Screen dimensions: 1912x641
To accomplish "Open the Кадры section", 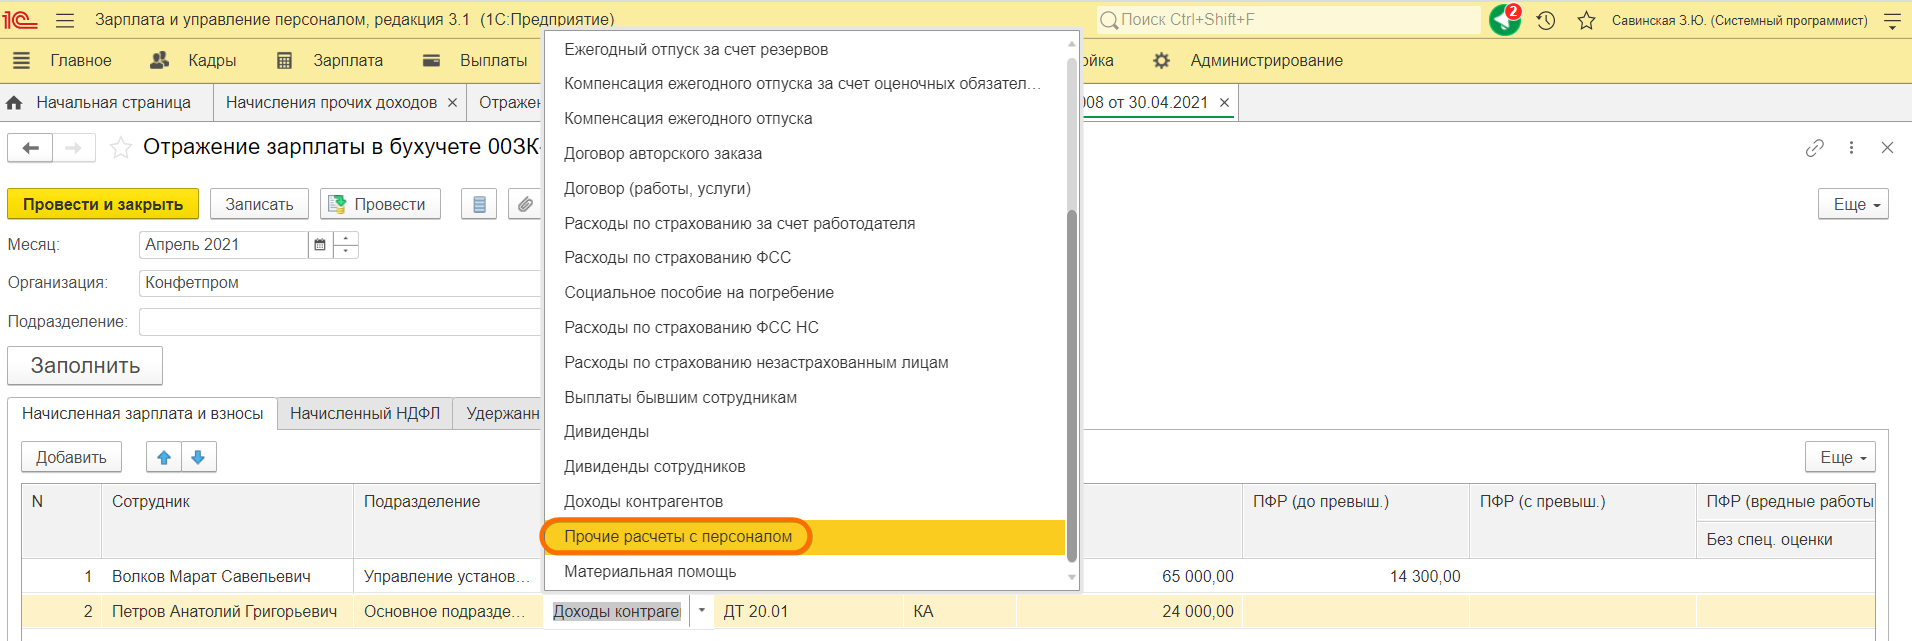I will tap(212, 61).
